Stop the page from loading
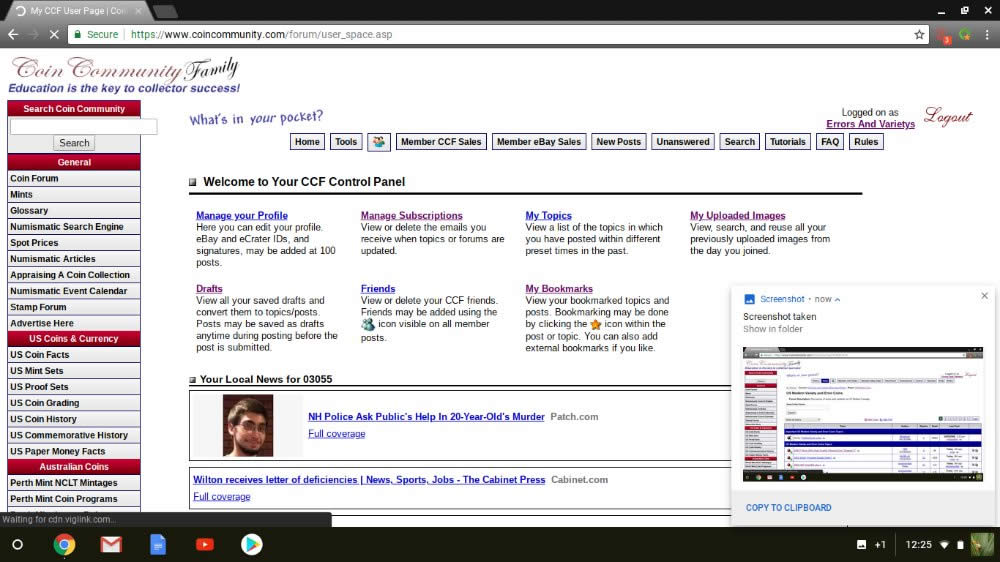This screenshot has width=1000, height=562. click(x=54, y=34)
